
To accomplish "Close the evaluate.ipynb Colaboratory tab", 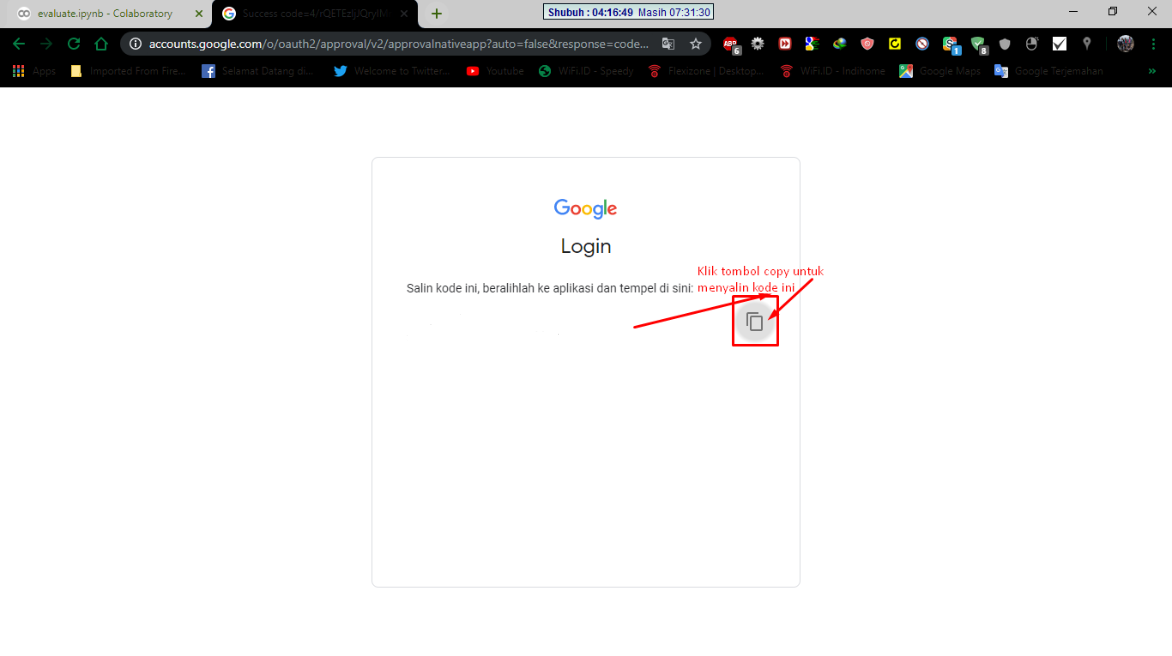I will pos(199,13).
